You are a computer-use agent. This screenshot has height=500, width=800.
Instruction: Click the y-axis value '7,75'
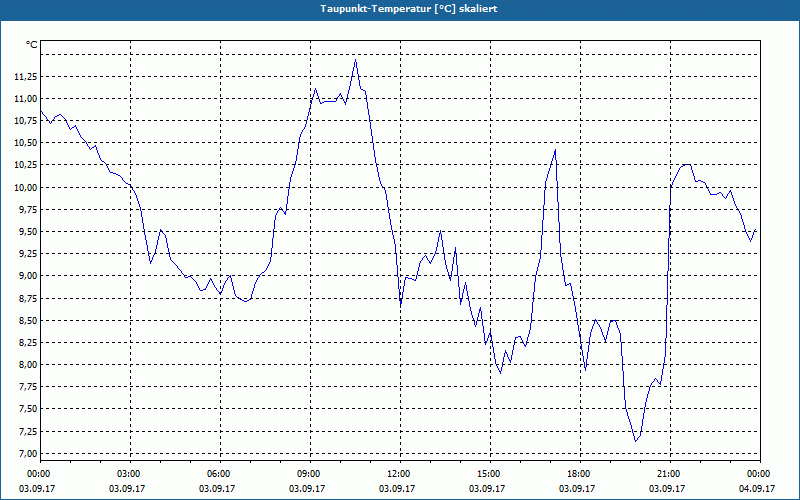pos(27,387)
